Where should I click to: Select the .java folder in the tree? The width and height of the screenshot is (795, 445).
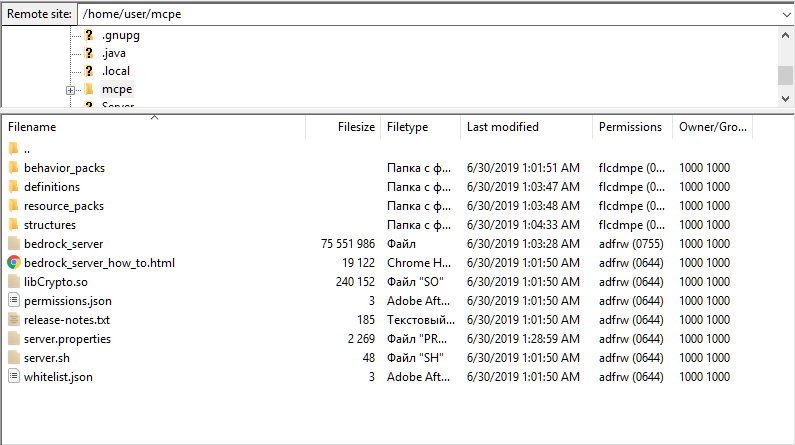pyautogui.click(x=114, y=53)
